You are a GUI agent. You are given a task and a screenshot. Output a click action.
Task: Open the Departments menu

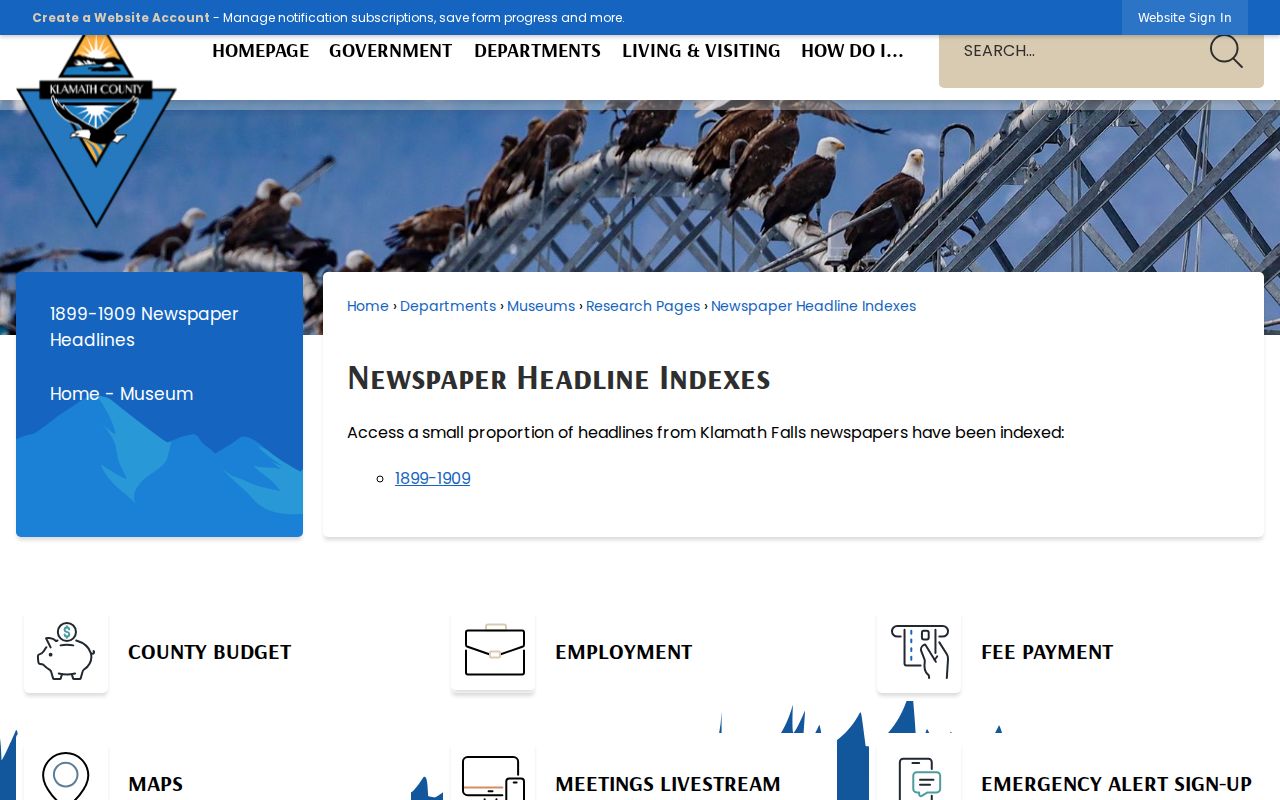pyautogui.click(x=537, y=51)
